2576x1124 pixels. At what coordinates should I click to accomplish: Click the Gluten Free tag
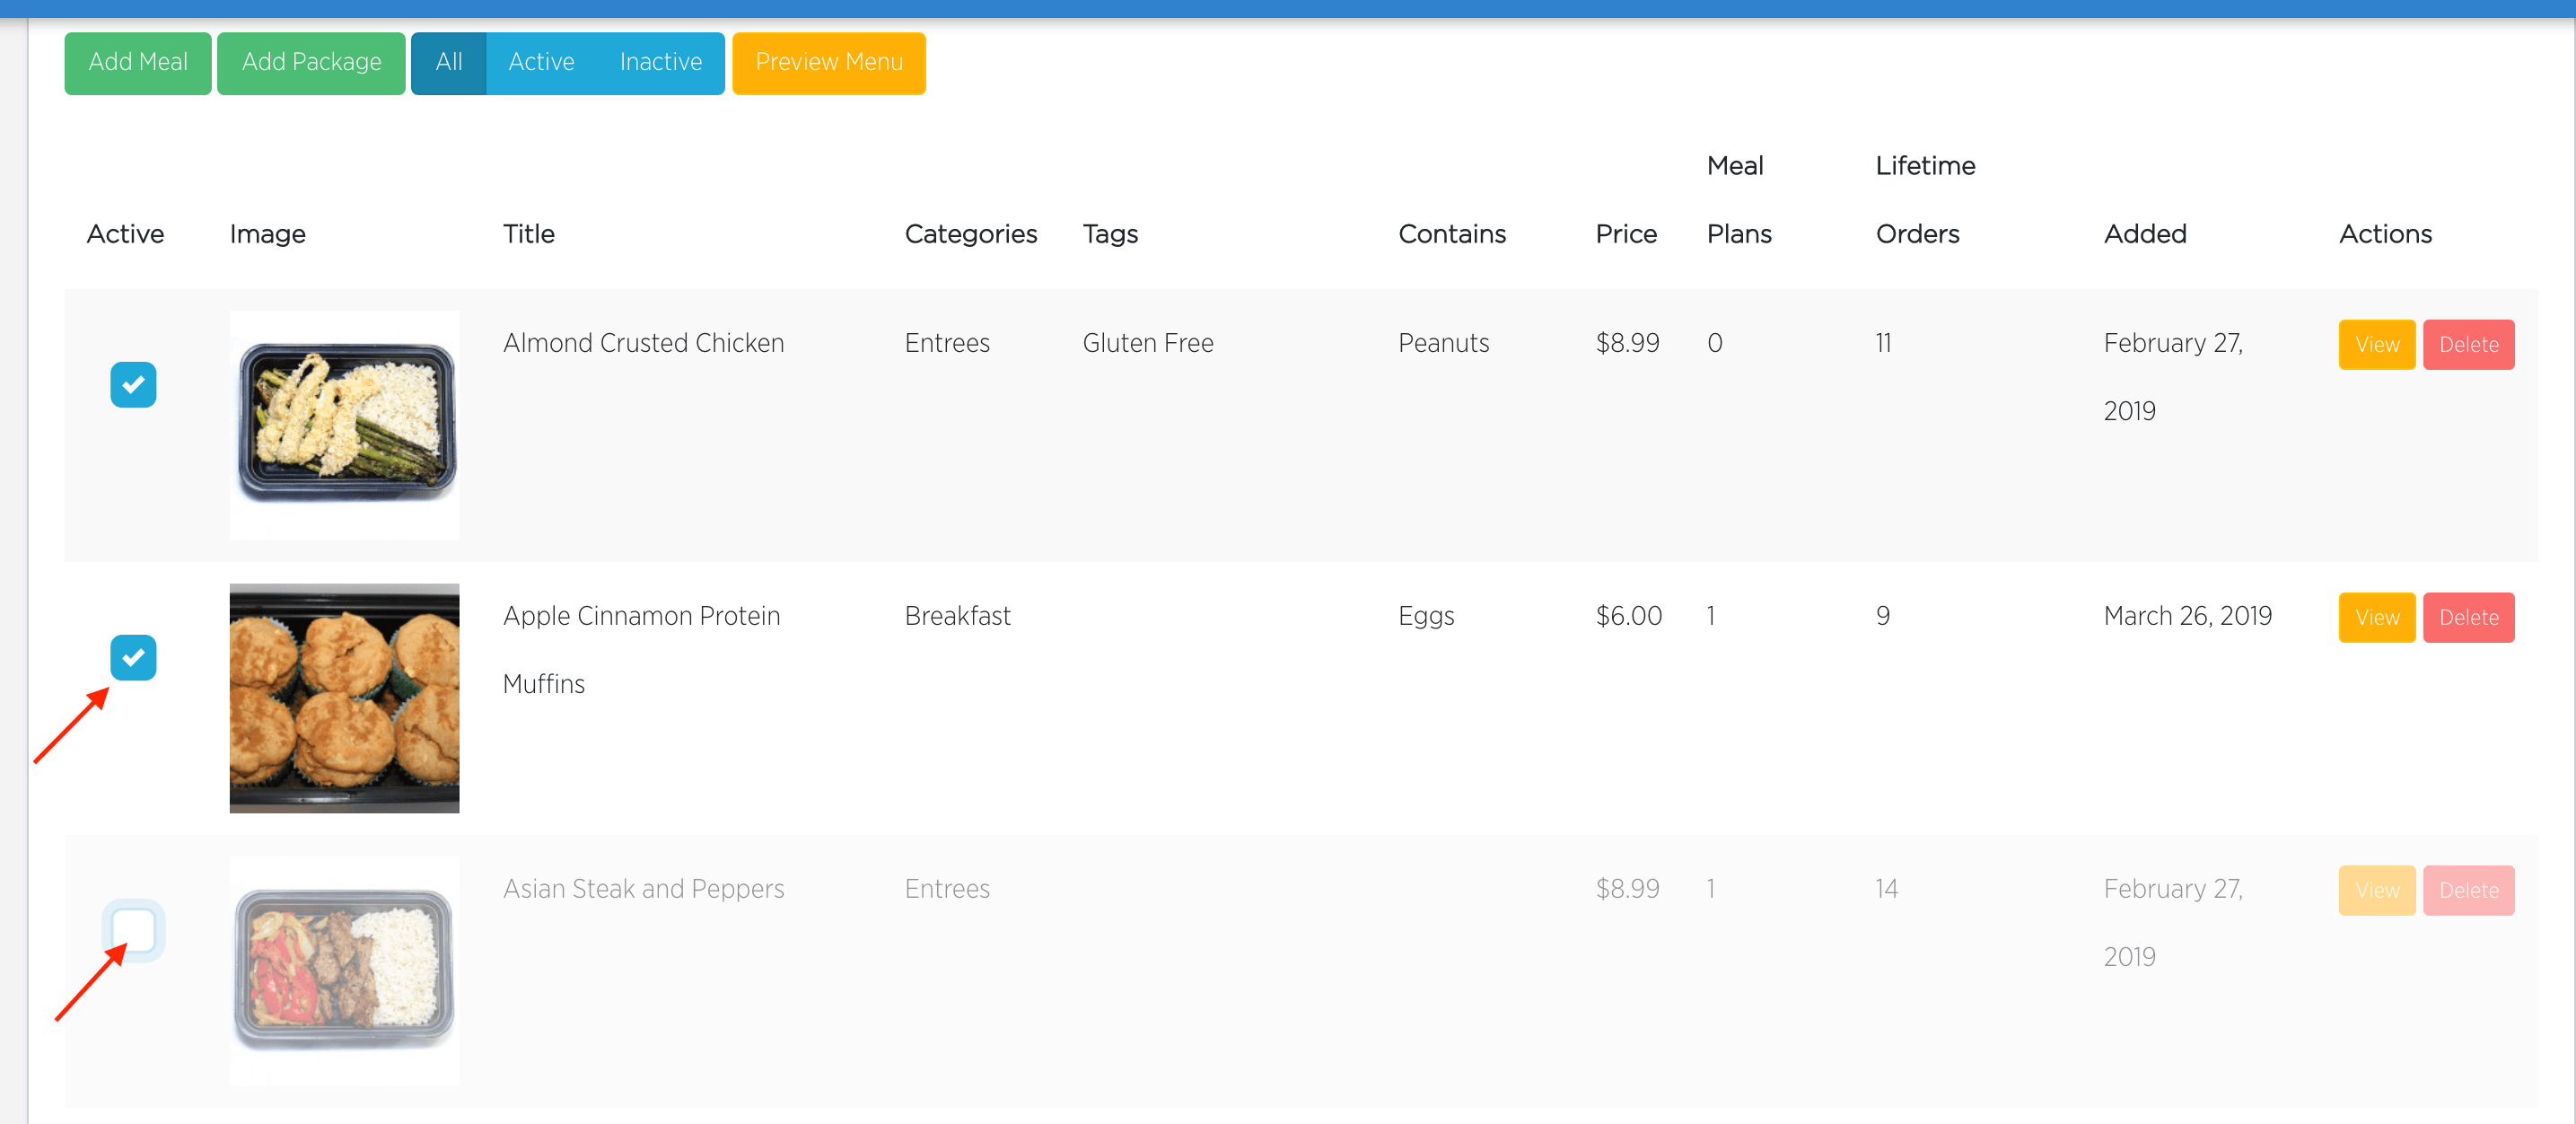(x=1148, y=343)
